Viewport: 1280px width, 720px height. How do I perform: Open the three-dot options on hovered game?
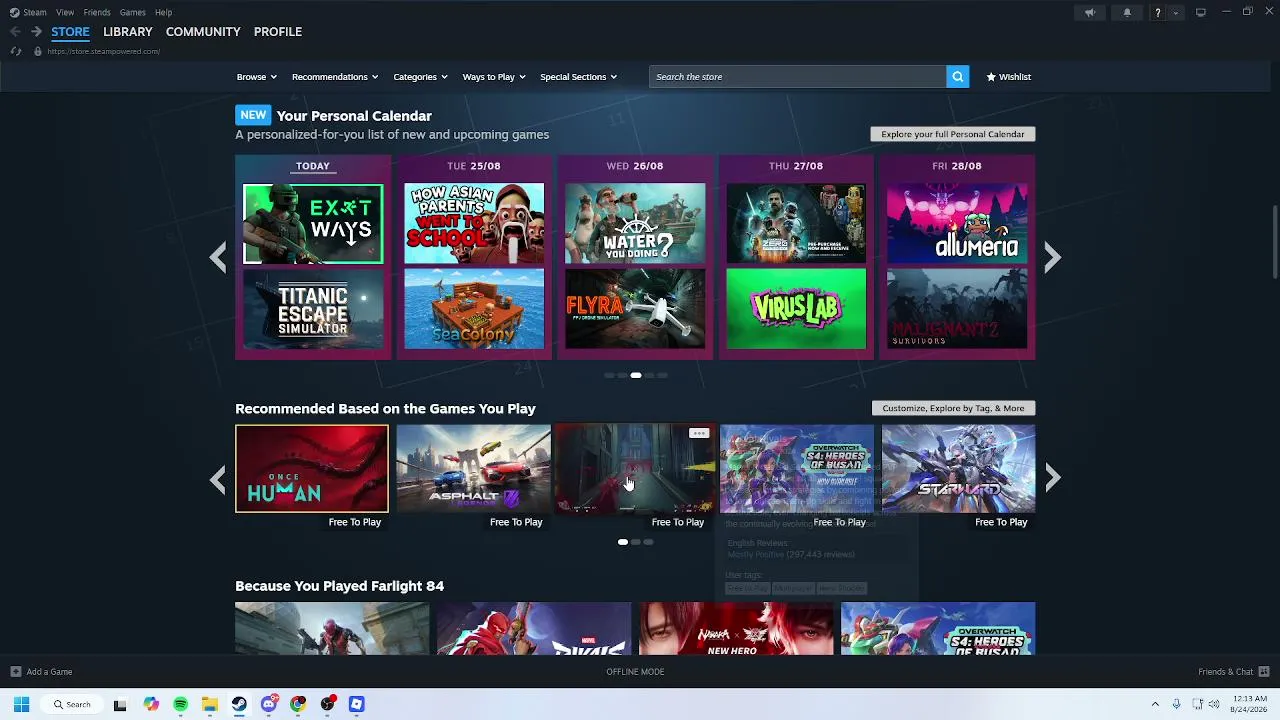[x=699, y=434]
